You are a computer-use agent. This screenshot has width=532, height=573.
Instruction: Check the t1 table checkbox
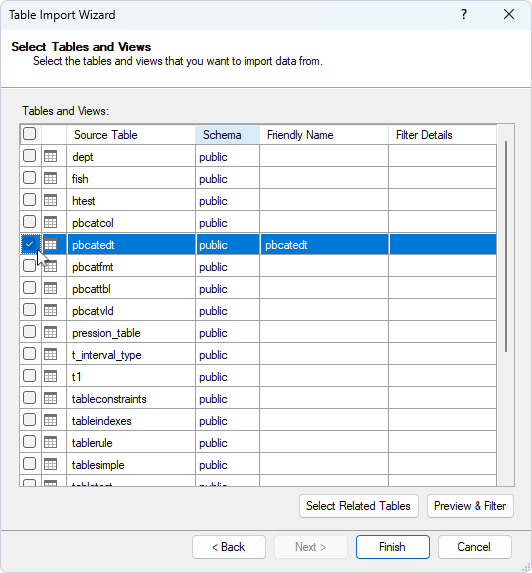coord(30,375)
